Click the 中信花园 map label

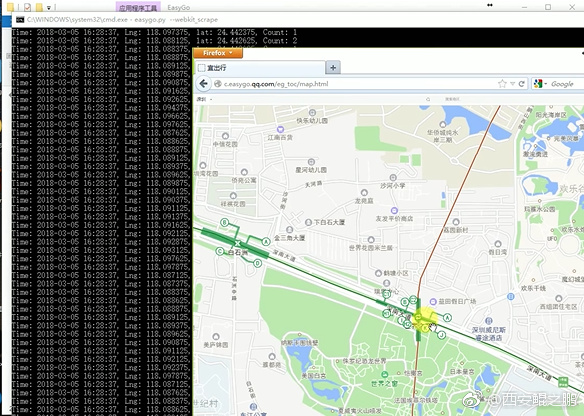(x=225, y=144)
